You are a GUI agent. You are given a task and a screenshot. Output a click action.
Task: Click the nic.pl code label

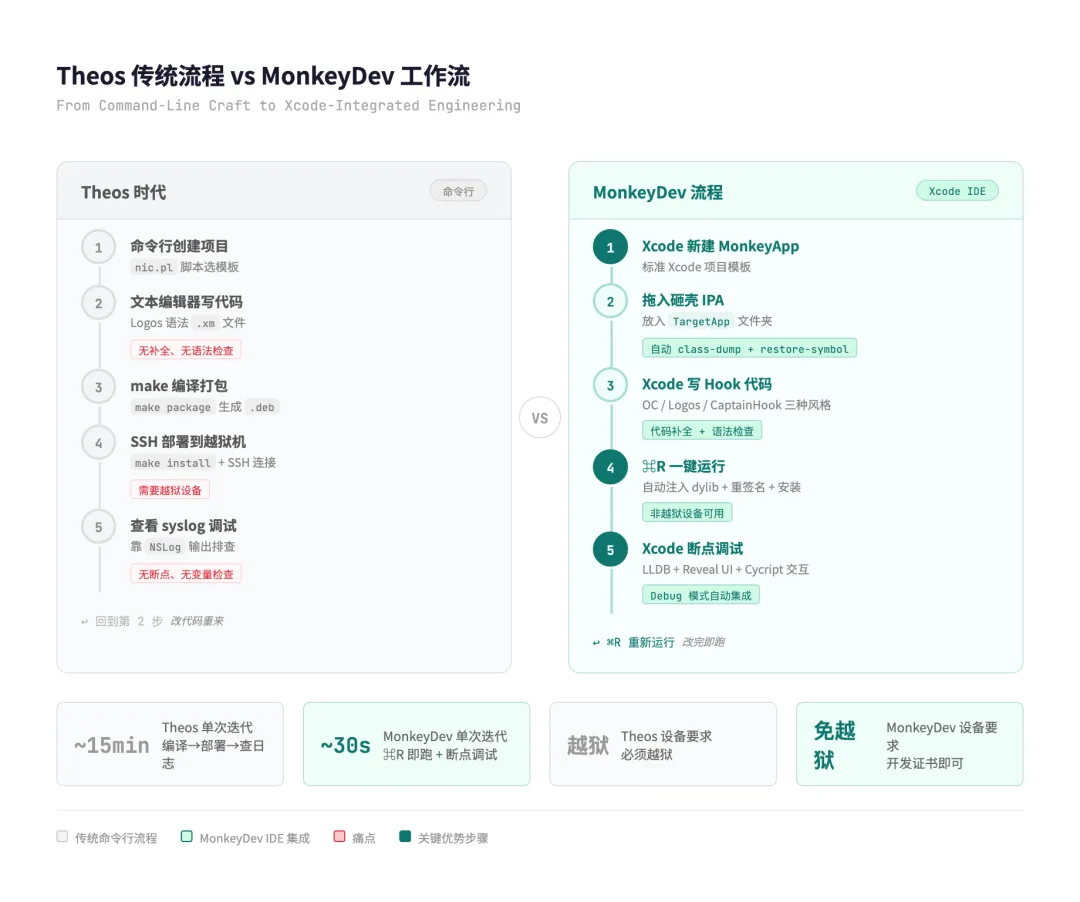click(x=154, y=267)
